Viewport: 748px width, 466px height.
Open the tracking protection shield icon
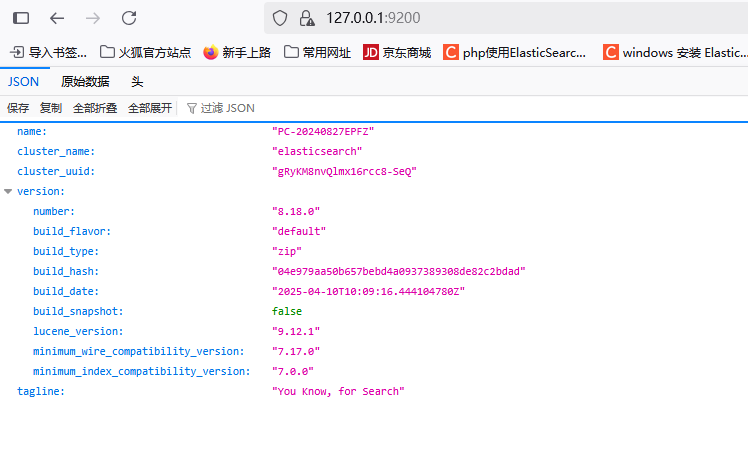pos(280,18)
